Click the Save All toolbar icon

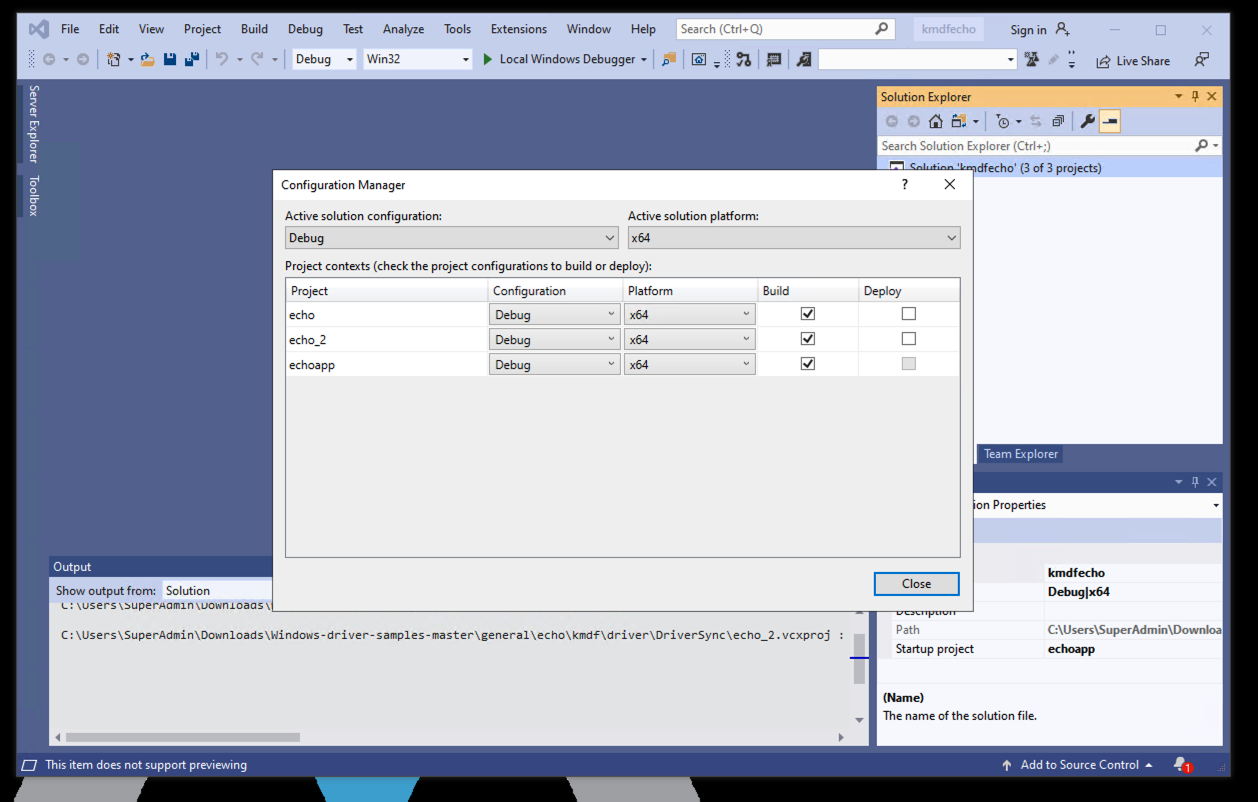tap(191, 60)
